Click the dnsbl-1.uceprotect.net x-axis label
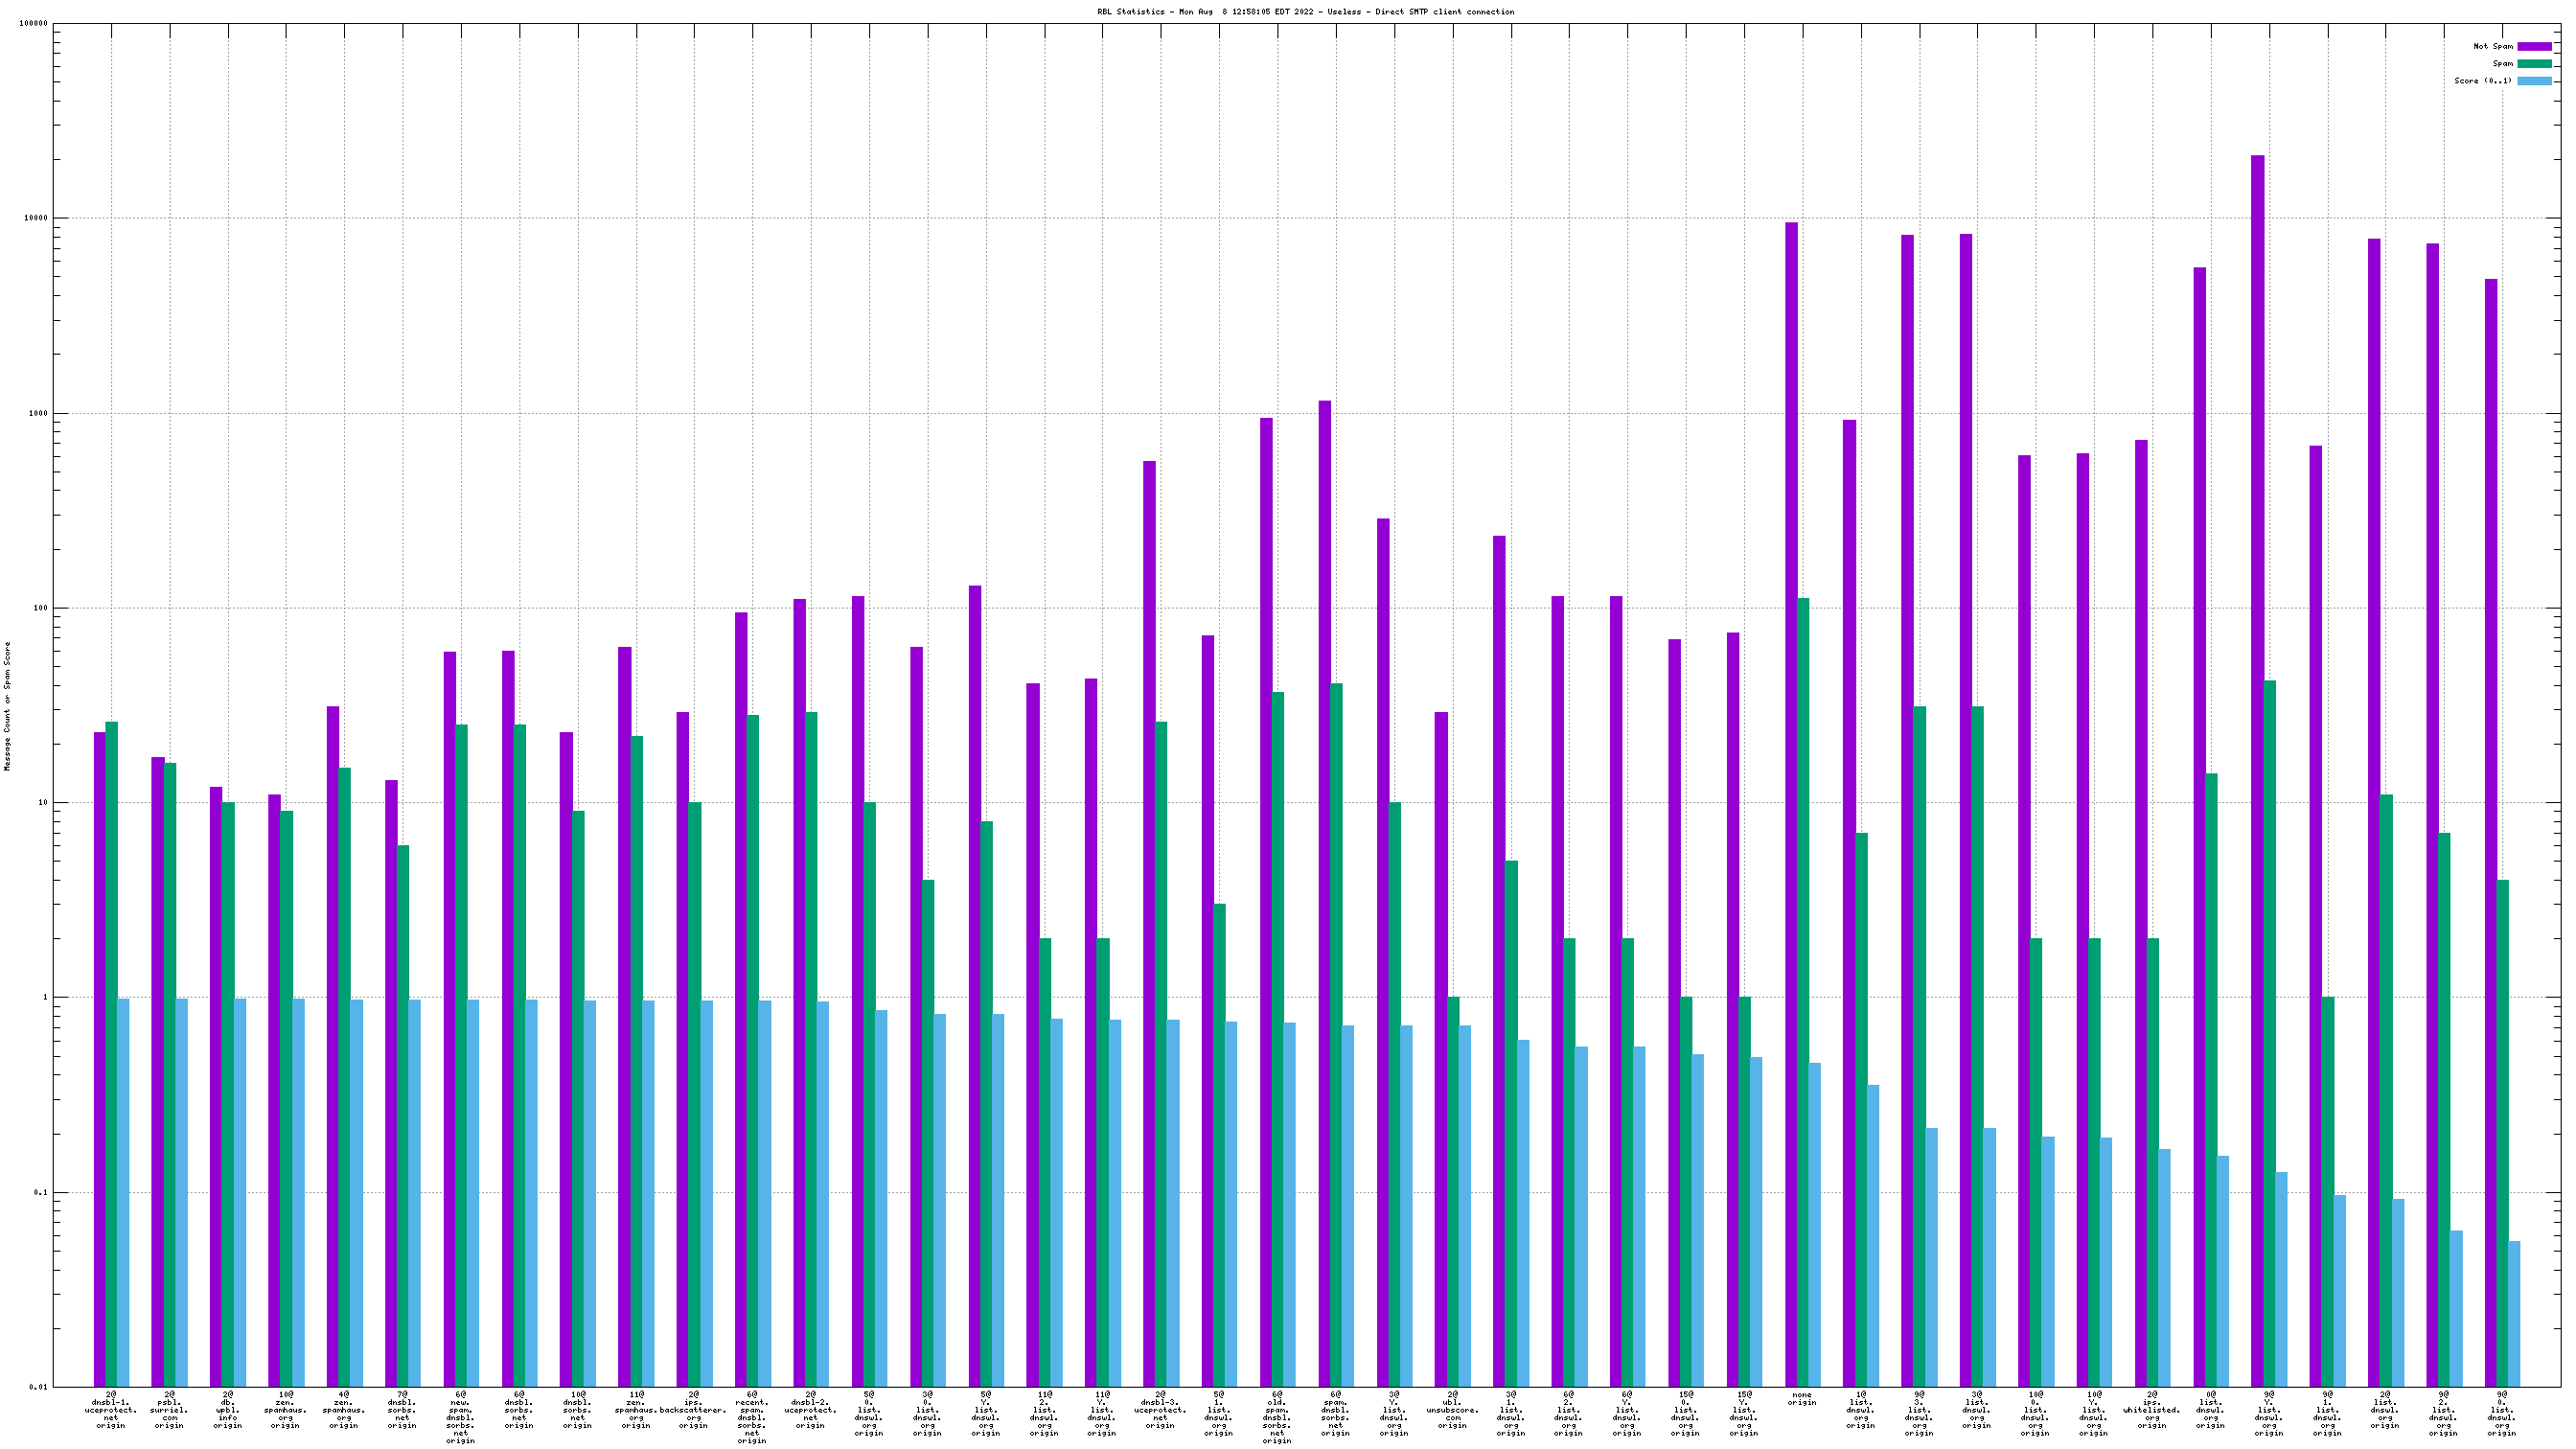The width and height of the screenshot is (2576, 1449). pos(111,1409)
